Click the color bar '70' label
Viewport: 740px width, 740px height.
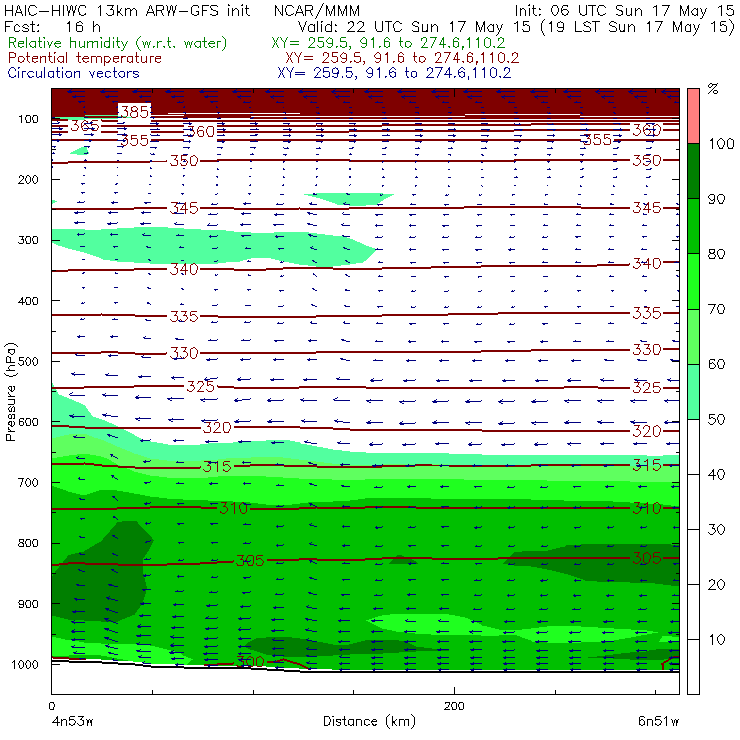[x=716, y=309]
